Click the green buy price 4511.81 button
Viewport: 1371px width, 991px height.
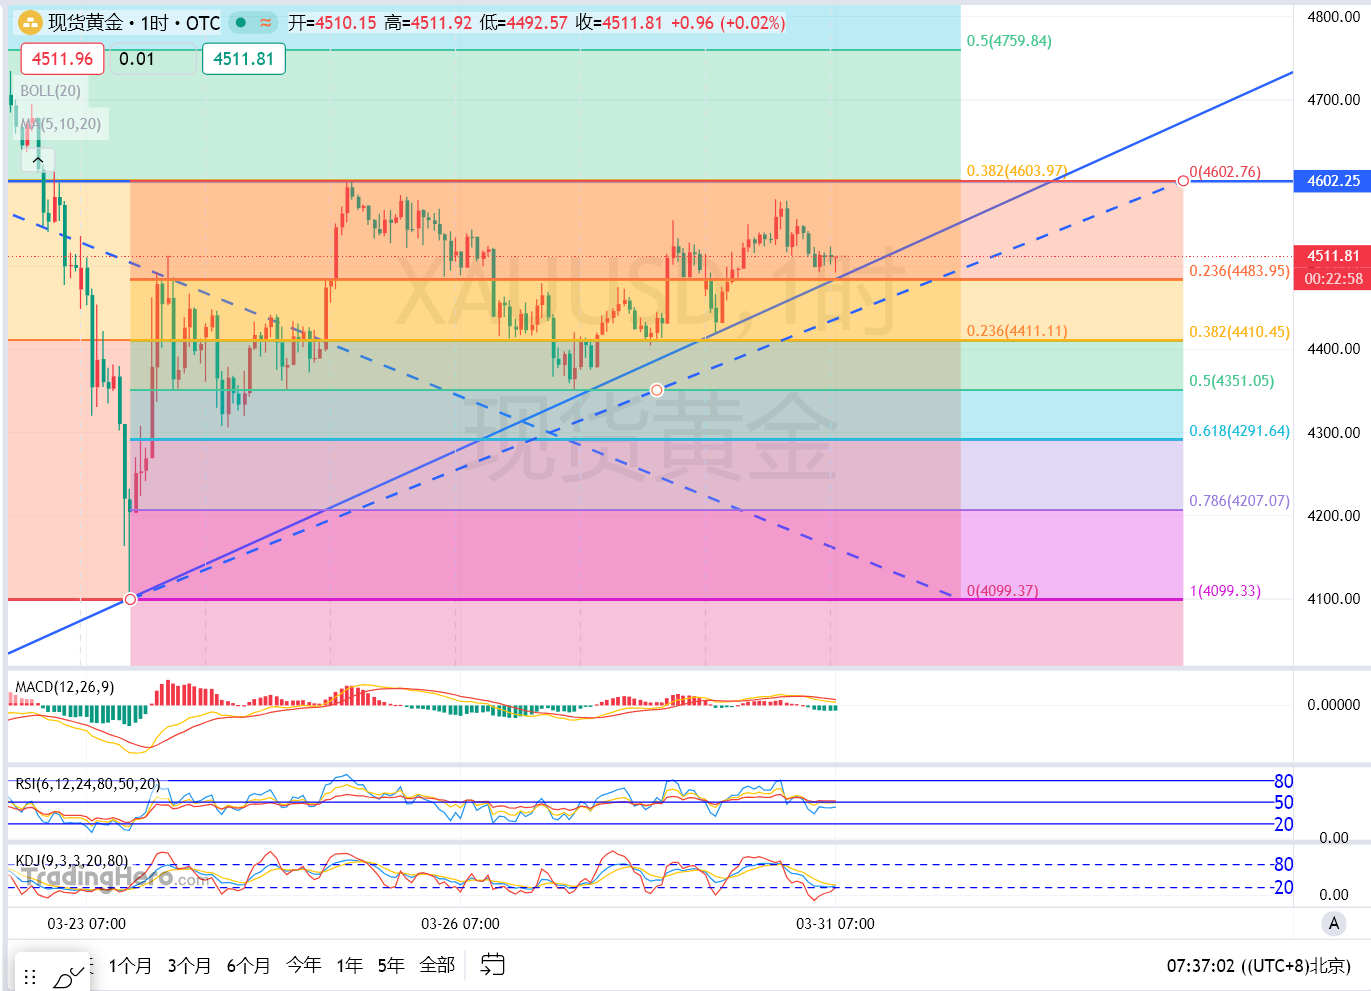(243, 59)
